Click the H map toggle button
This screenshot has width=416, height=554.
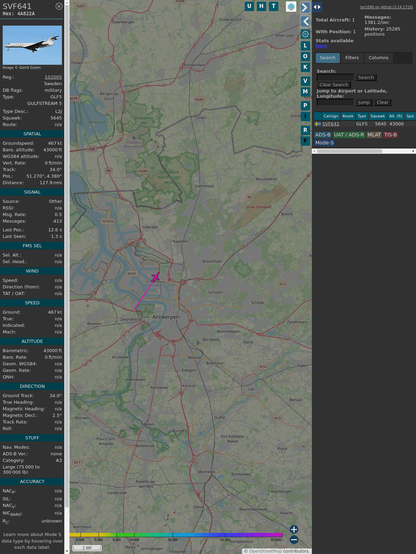point(261,6)
